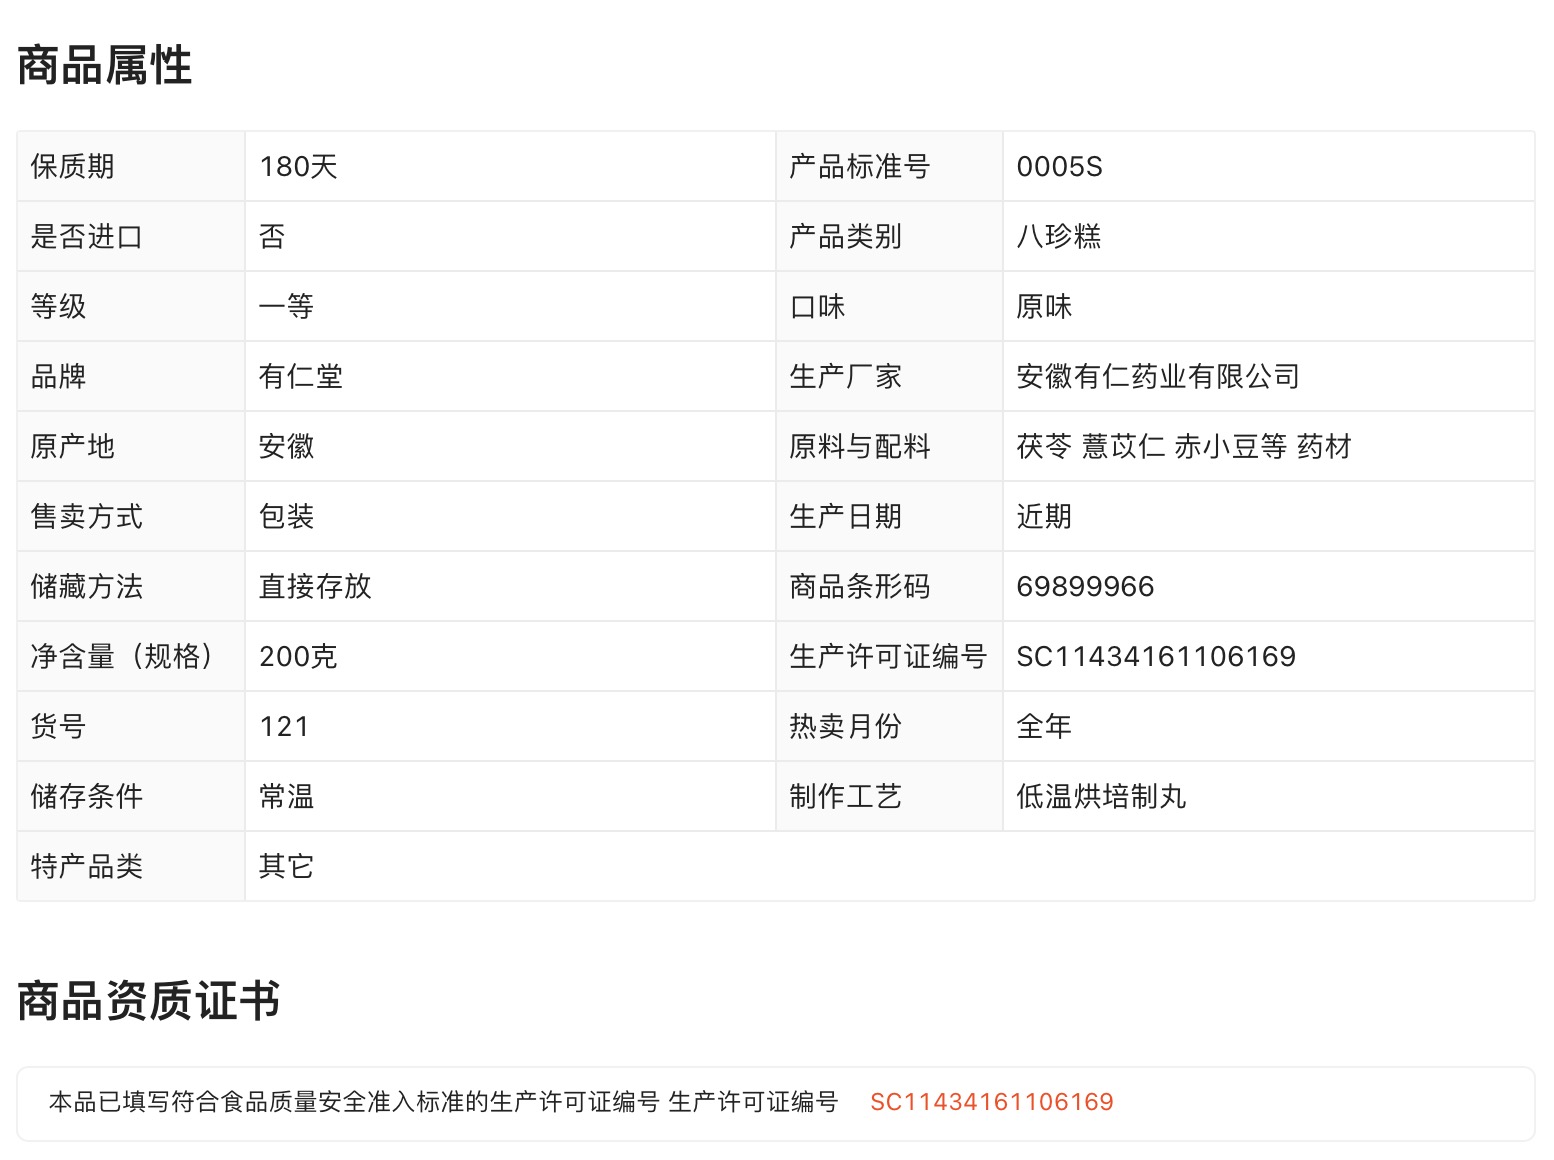
Task: Click the license number in the 生产许可证编号 table row
Action: click(x=1155, y=656)
